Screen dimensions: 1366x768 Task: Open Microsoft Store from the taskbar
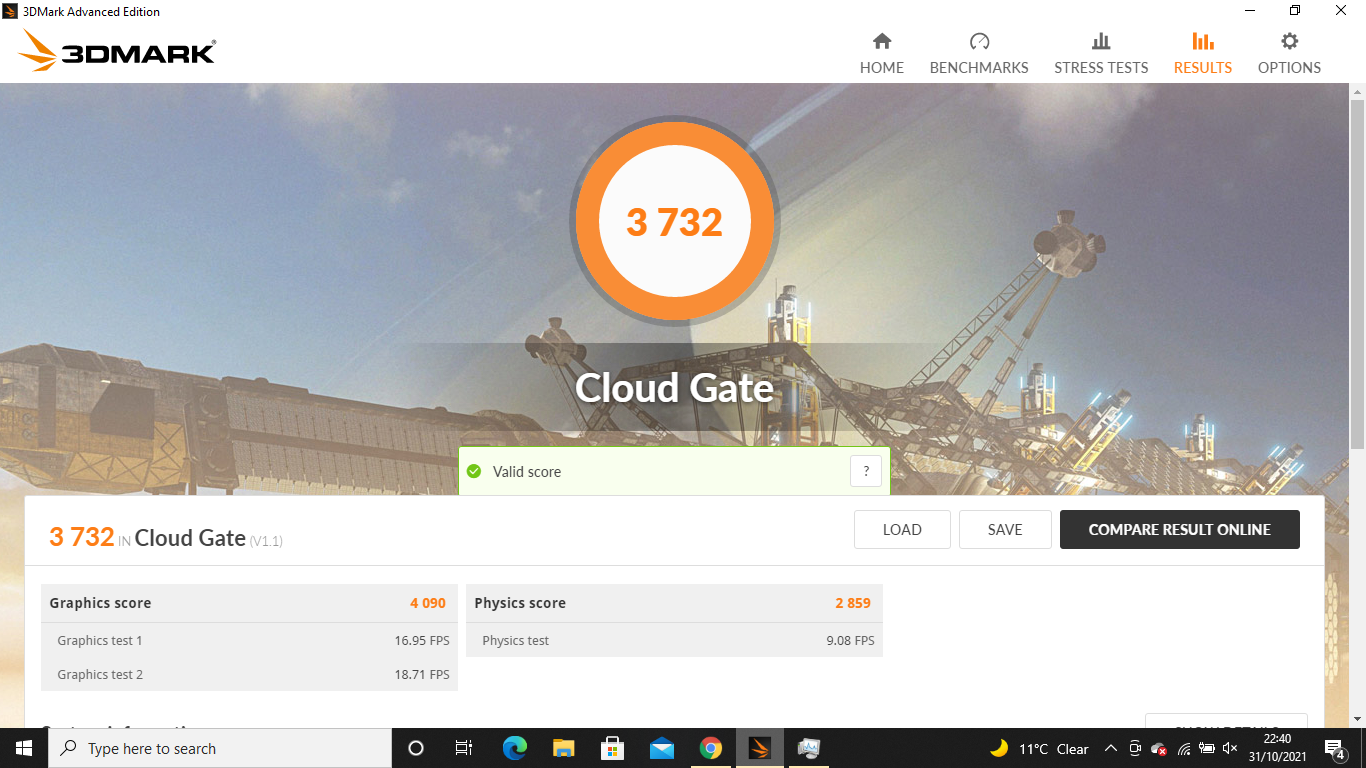coord(612,748)
